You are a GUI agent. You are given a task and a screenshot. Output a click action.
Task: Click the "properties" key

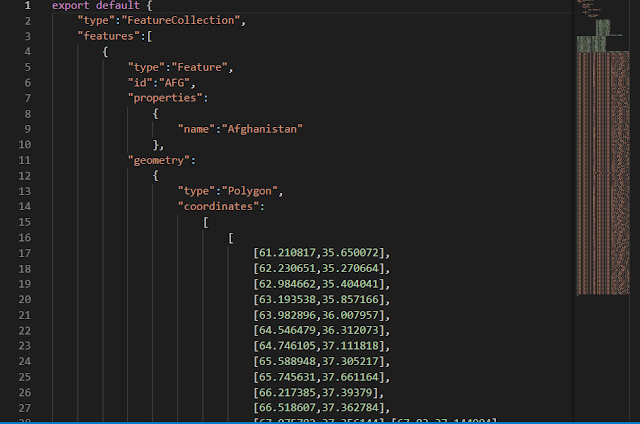pos(165,98)
